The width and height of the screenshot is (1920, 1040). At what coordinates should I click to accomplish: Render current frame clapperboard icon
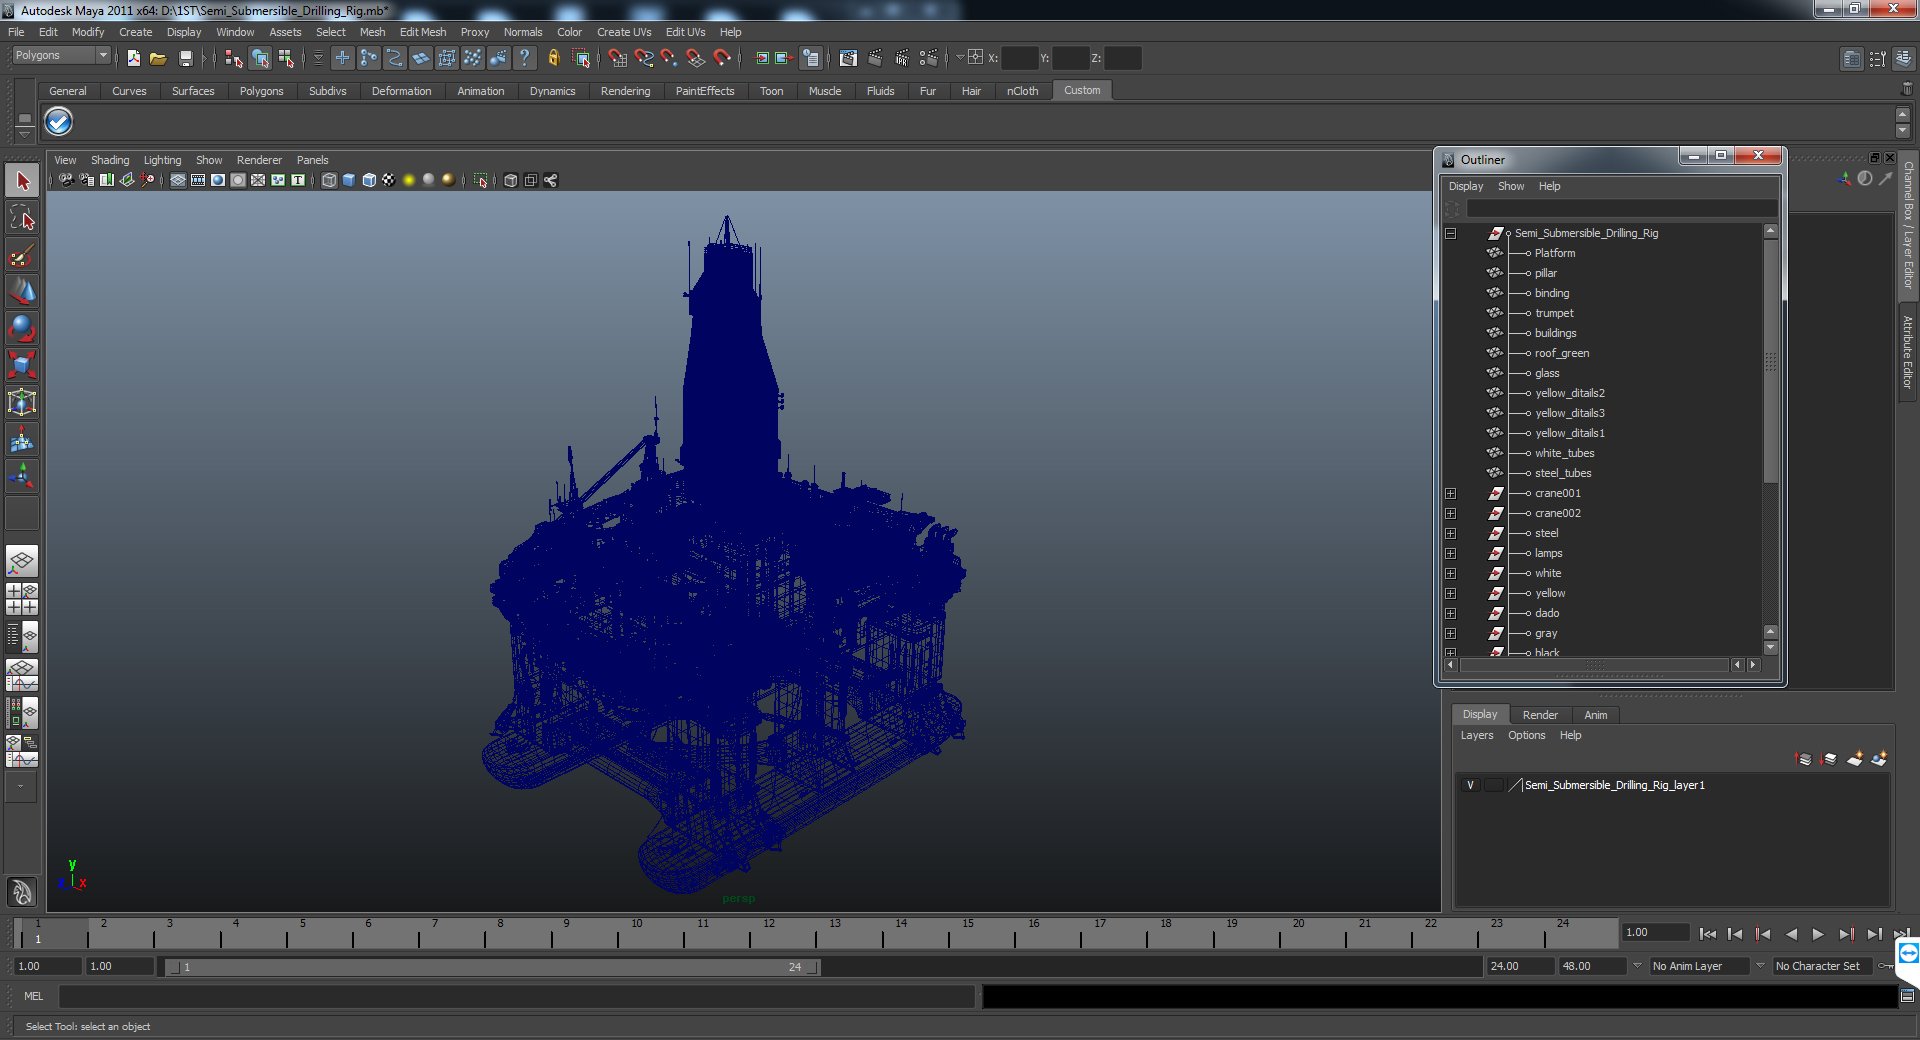pos(875,58)
